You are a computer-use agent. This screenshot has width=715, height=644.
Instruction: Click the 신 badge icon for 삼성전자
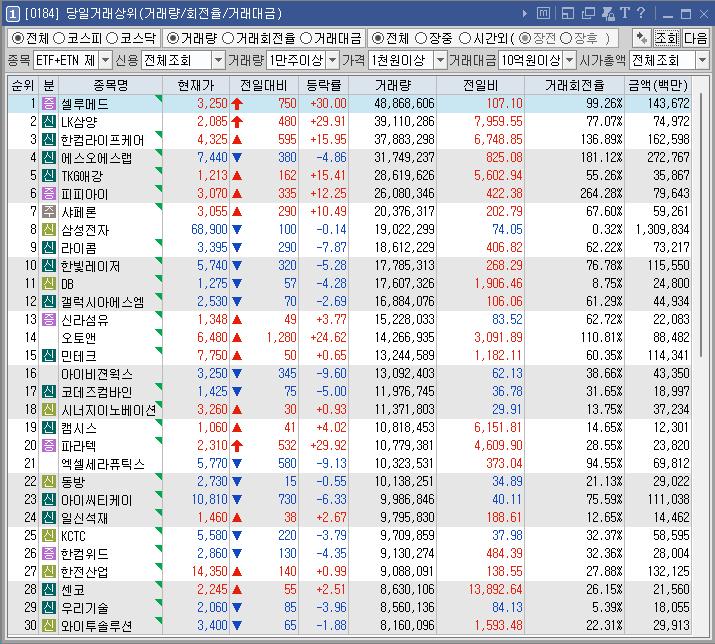(x=49, y=229)
